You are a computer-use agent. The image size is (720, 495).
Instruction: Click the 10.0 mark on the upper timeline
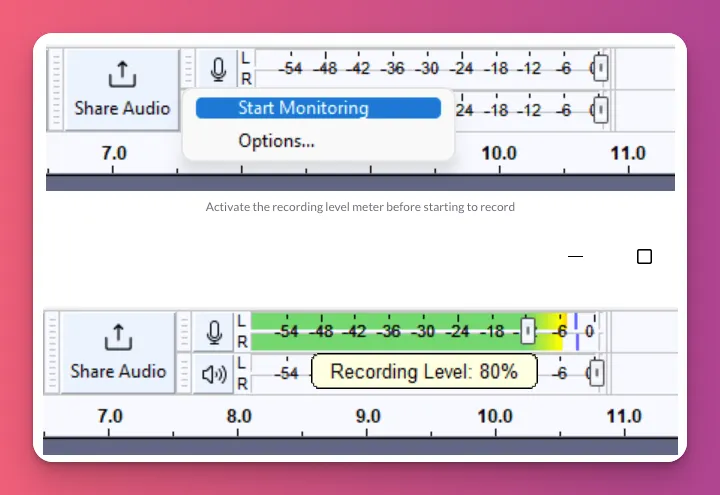[x=498, y=153]
